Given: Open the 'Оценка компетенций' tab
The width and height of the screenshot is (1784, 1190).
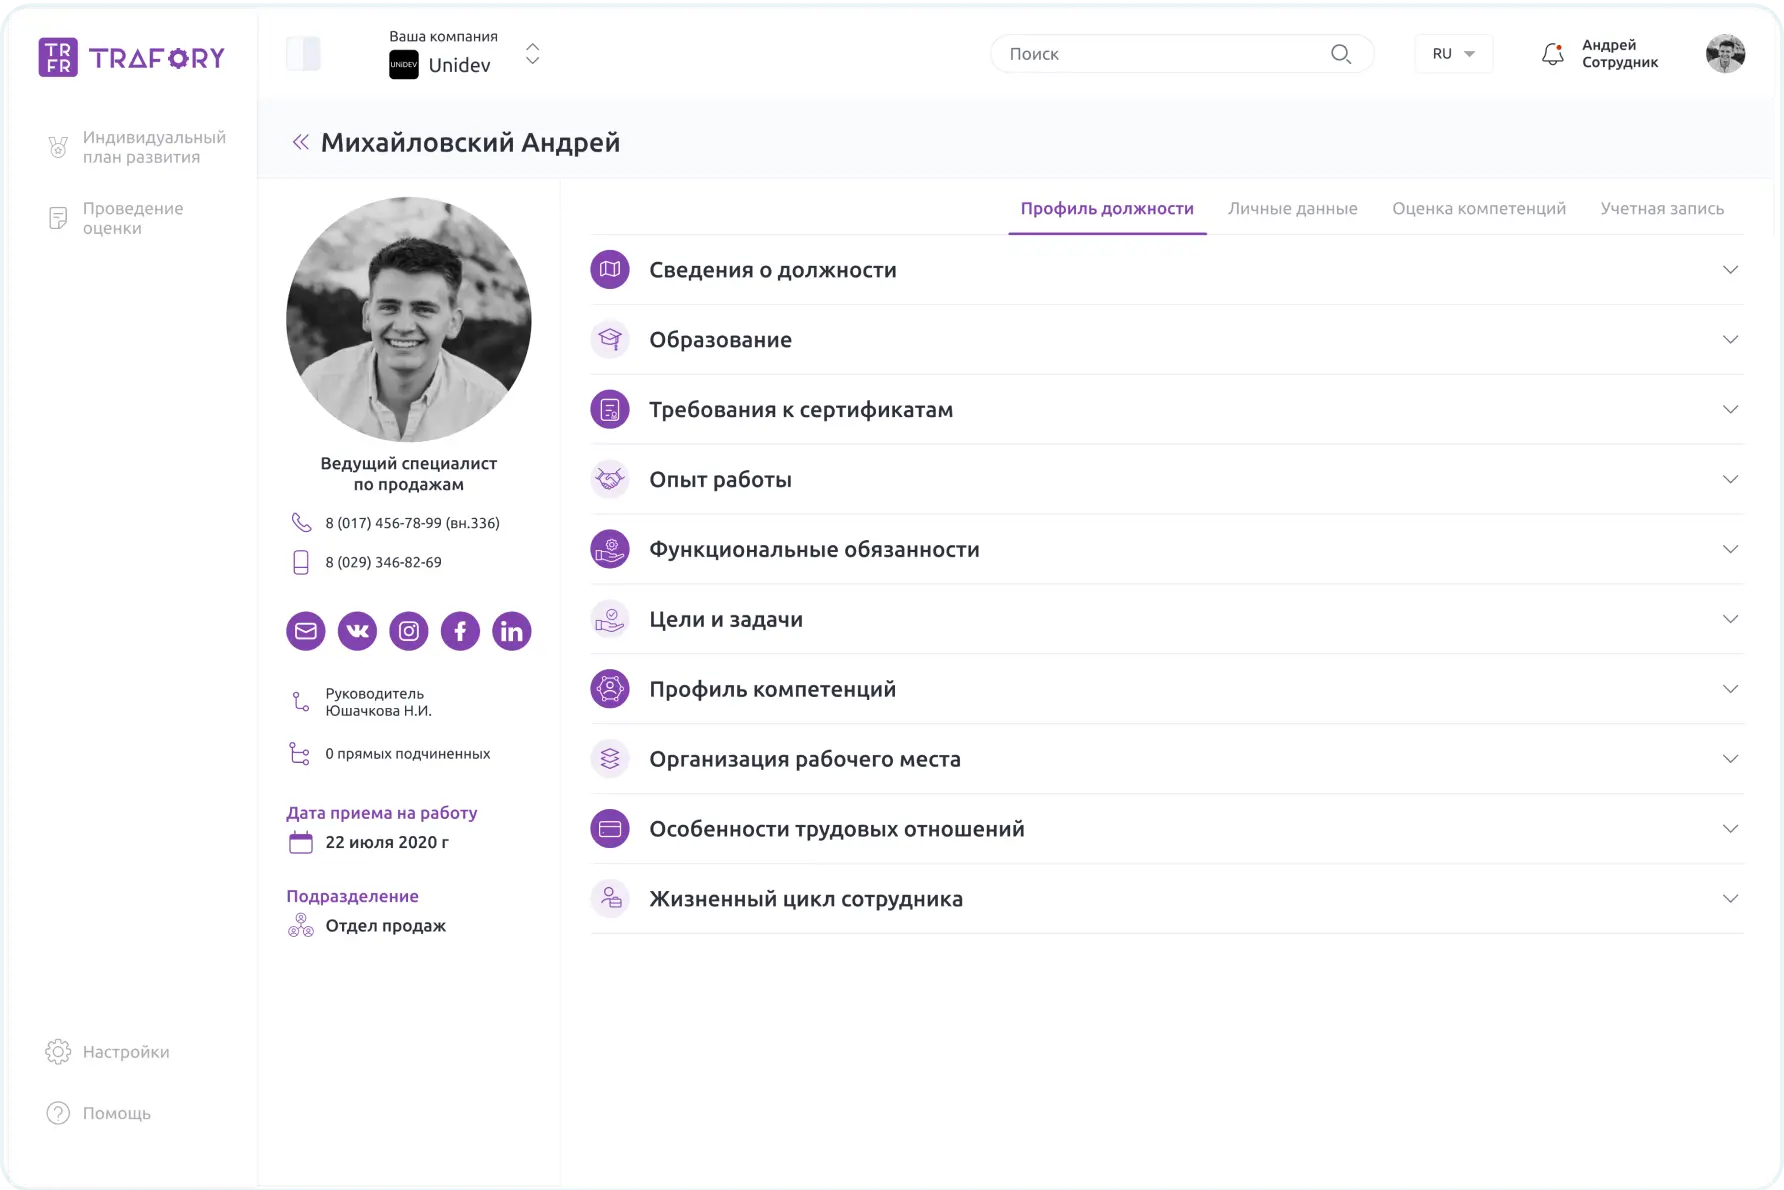Looking at the screenshot, I should click(1479, 208).
